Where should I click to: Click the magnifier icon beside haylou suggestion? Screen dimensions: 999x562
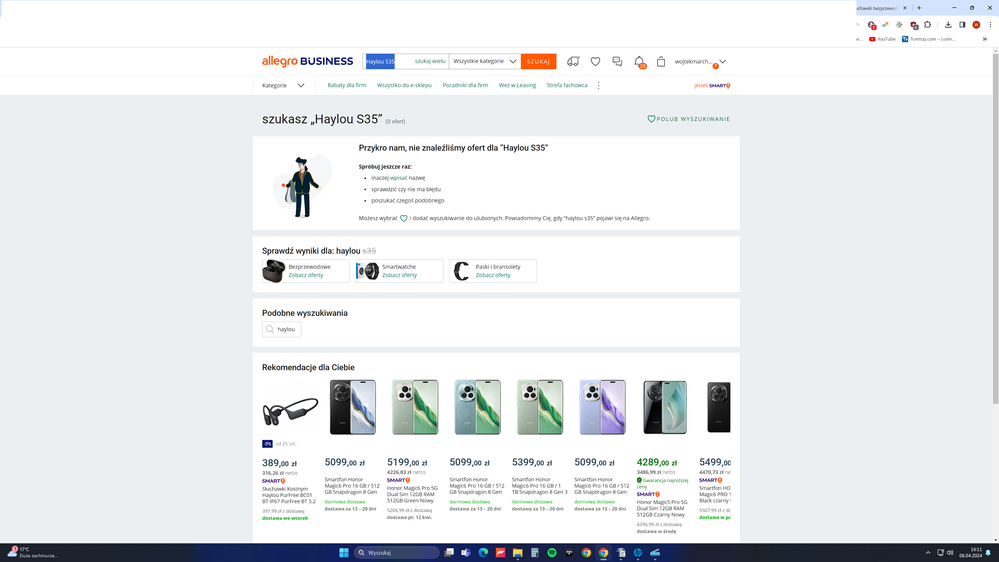(x=270, y=329)
